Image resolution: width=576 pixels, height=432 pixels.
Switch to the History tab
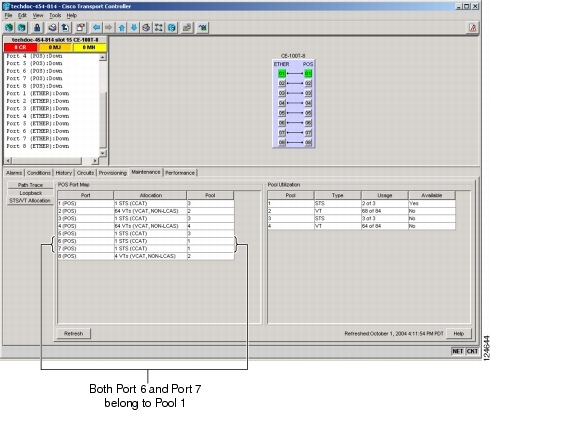[x=64, y=173]
